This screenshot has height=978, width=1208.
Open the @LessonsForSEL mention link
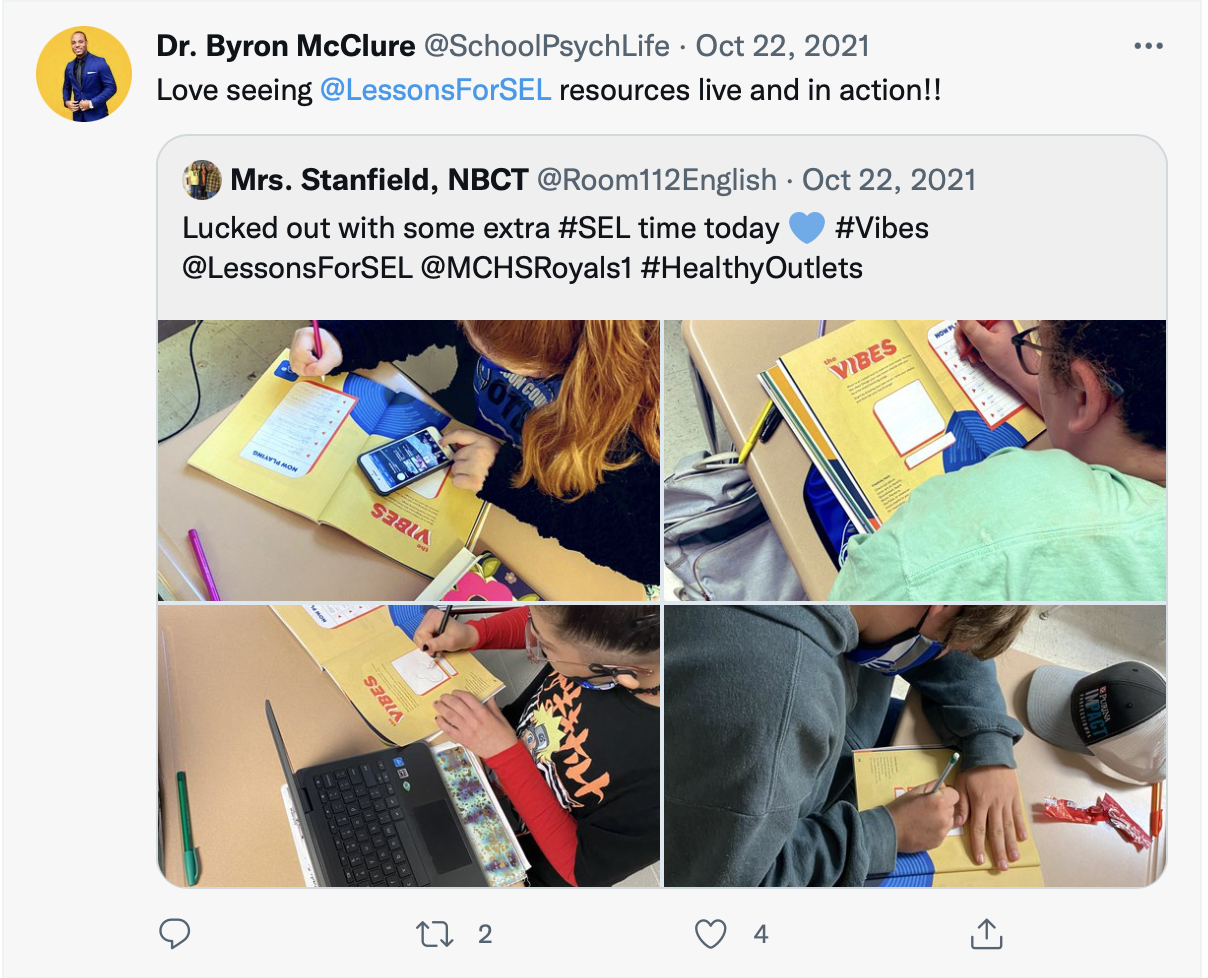(436, 90)
